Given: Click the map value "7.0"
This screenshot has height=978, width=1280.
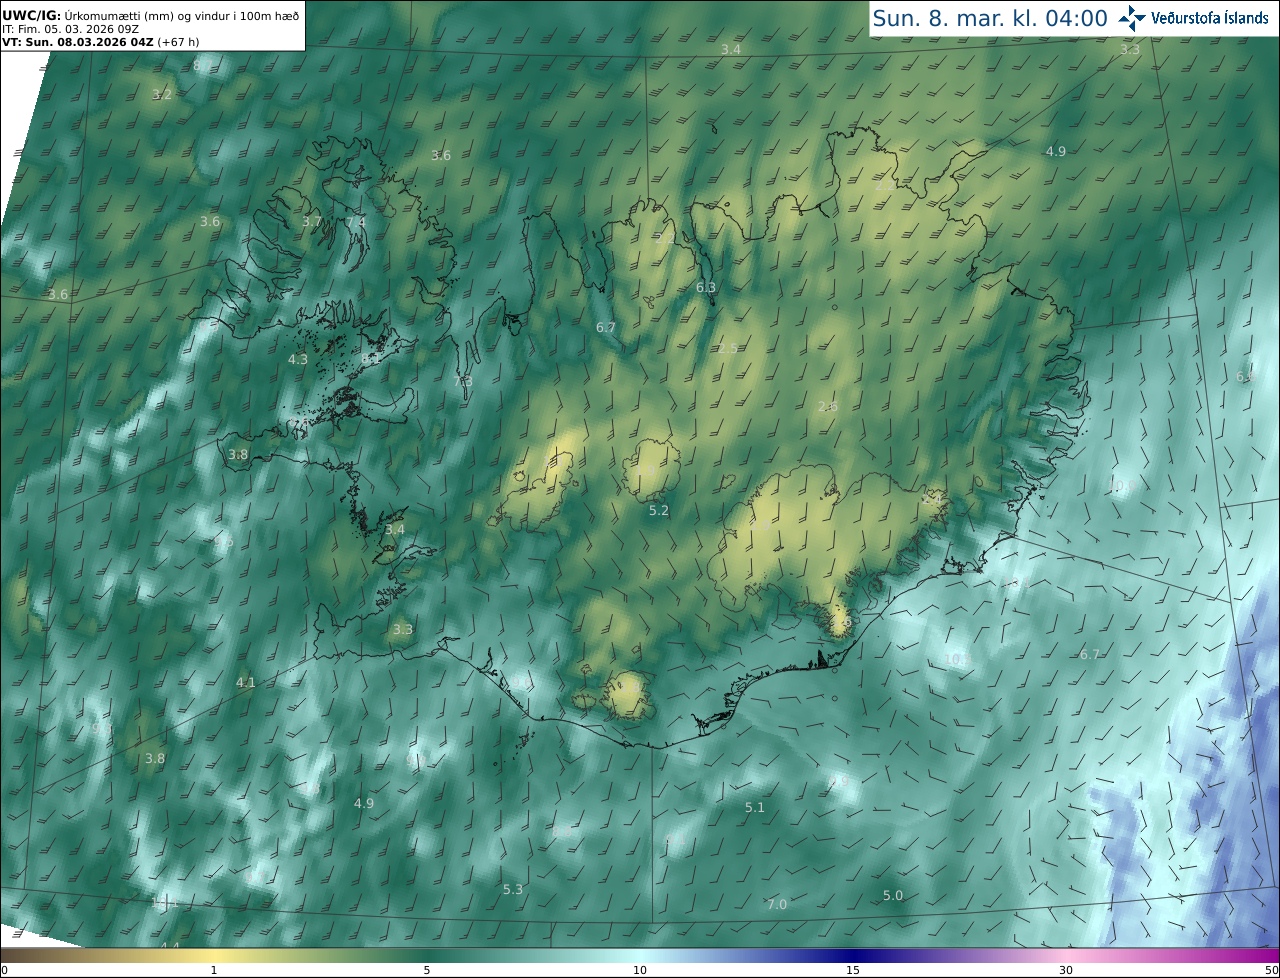Looking at the screenshot, I should click(777, 904).
